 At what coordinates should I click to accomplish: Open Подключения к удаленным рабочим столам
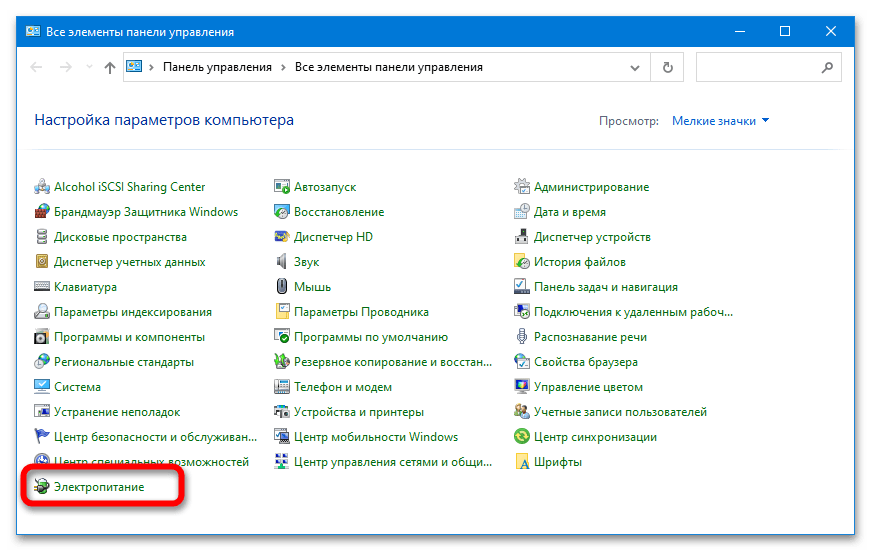click(x=633, y=312)
